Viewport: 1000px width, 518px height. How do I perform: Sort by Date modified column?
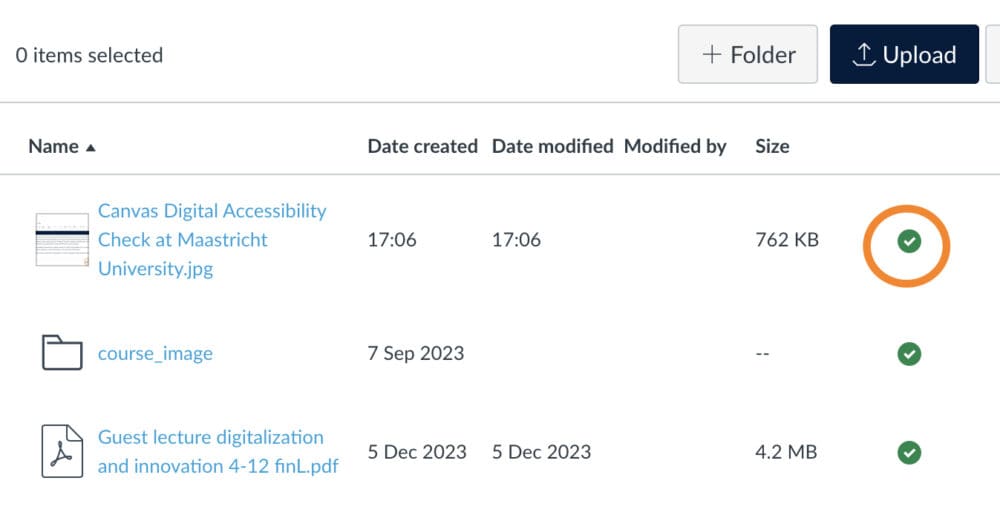[x=552, y=146]
